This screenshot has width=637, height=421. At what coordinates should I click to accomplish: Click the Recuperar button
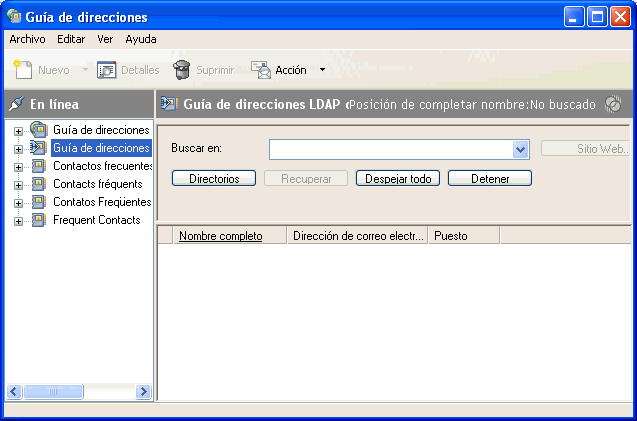point(306,178)
